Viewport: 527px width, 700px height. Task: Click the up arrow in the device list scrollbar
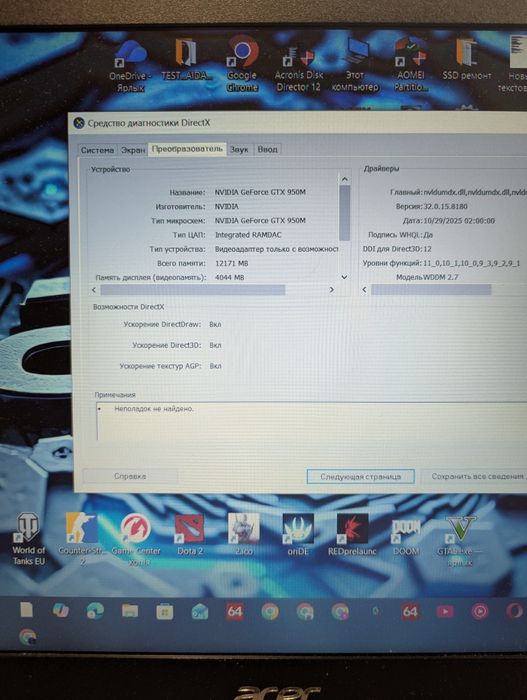pos(344,179)
